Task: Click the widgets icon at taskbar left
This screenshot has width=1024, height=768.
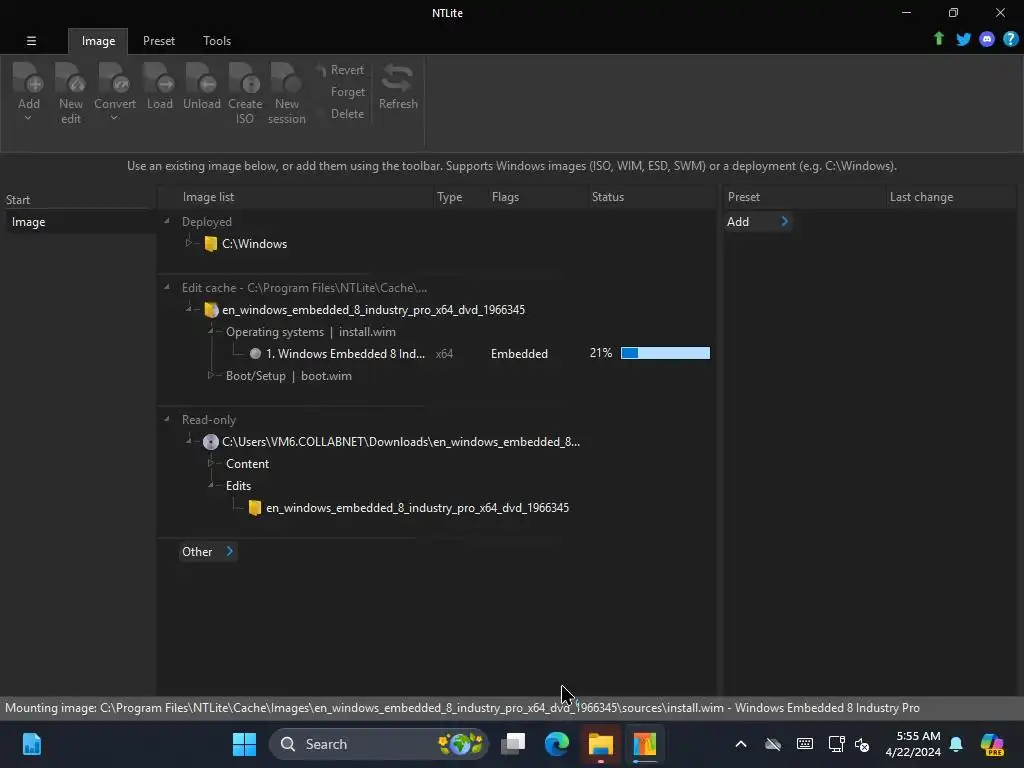Action: pos(31,744)
